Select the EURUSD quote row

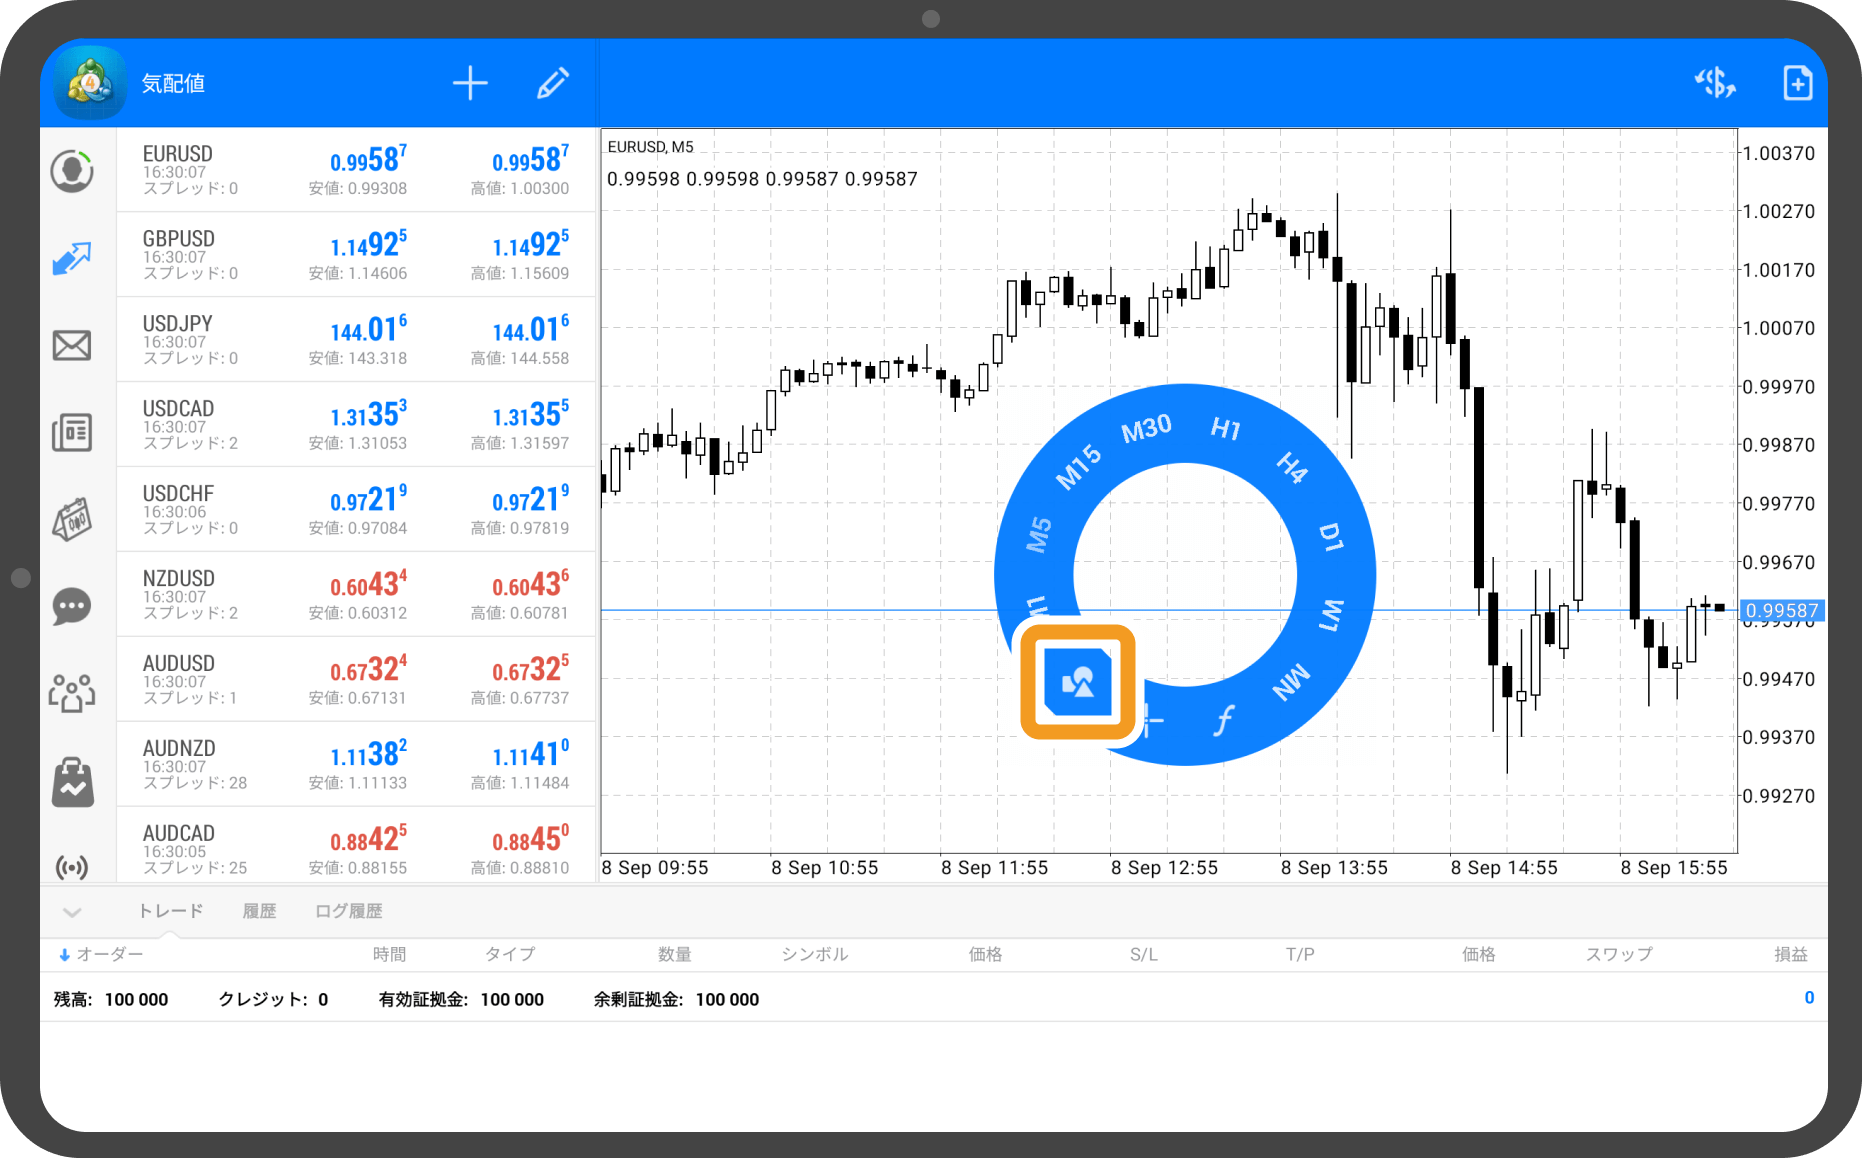356,170
